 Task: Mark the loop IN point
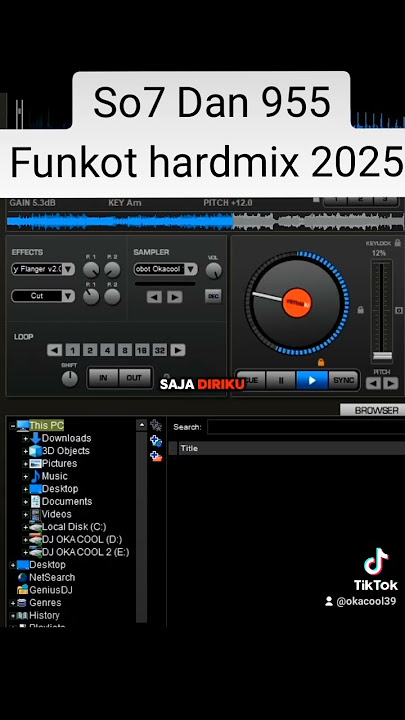pos(103,378)
